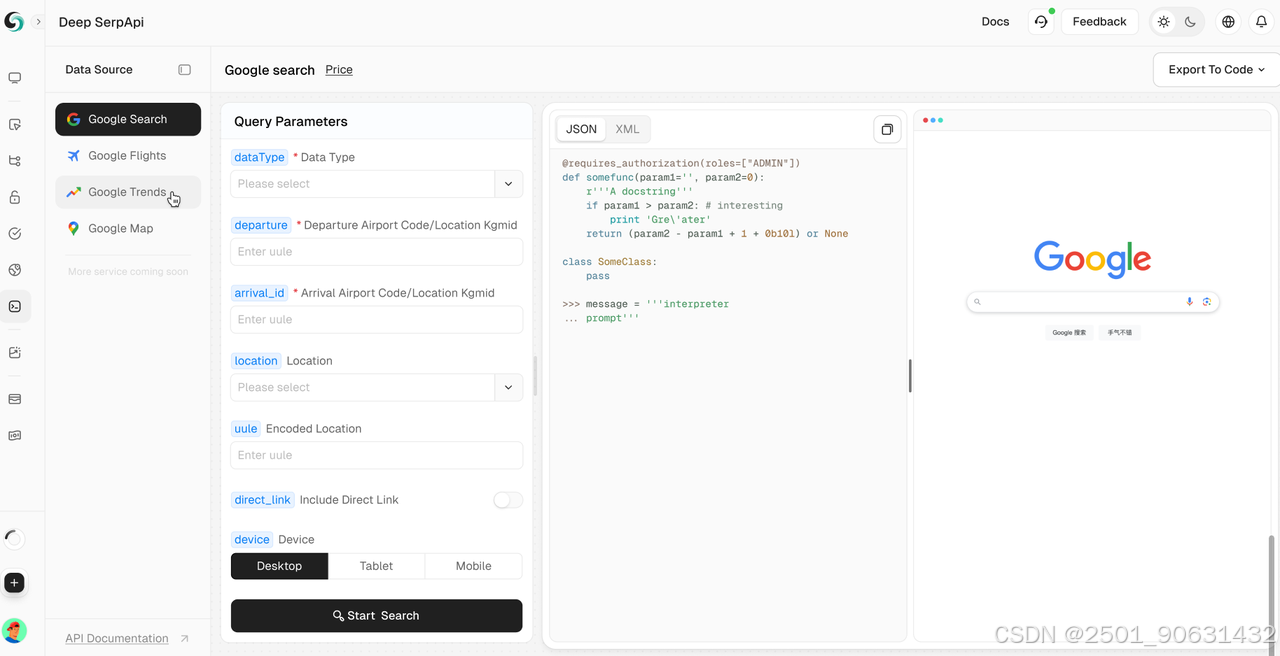Switch to light theme sun icon
1280x656 pixels.
point(1164,22)
